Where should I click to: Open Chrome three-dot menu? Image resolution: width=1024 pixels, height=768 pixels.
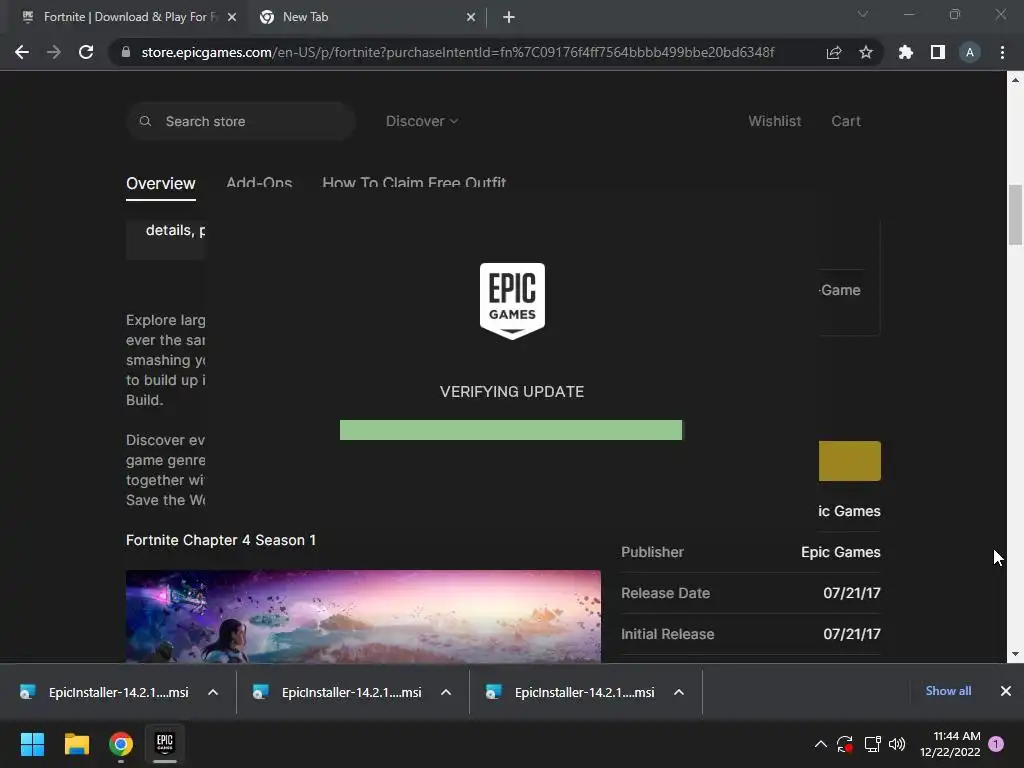click(x=1002, y=52)
